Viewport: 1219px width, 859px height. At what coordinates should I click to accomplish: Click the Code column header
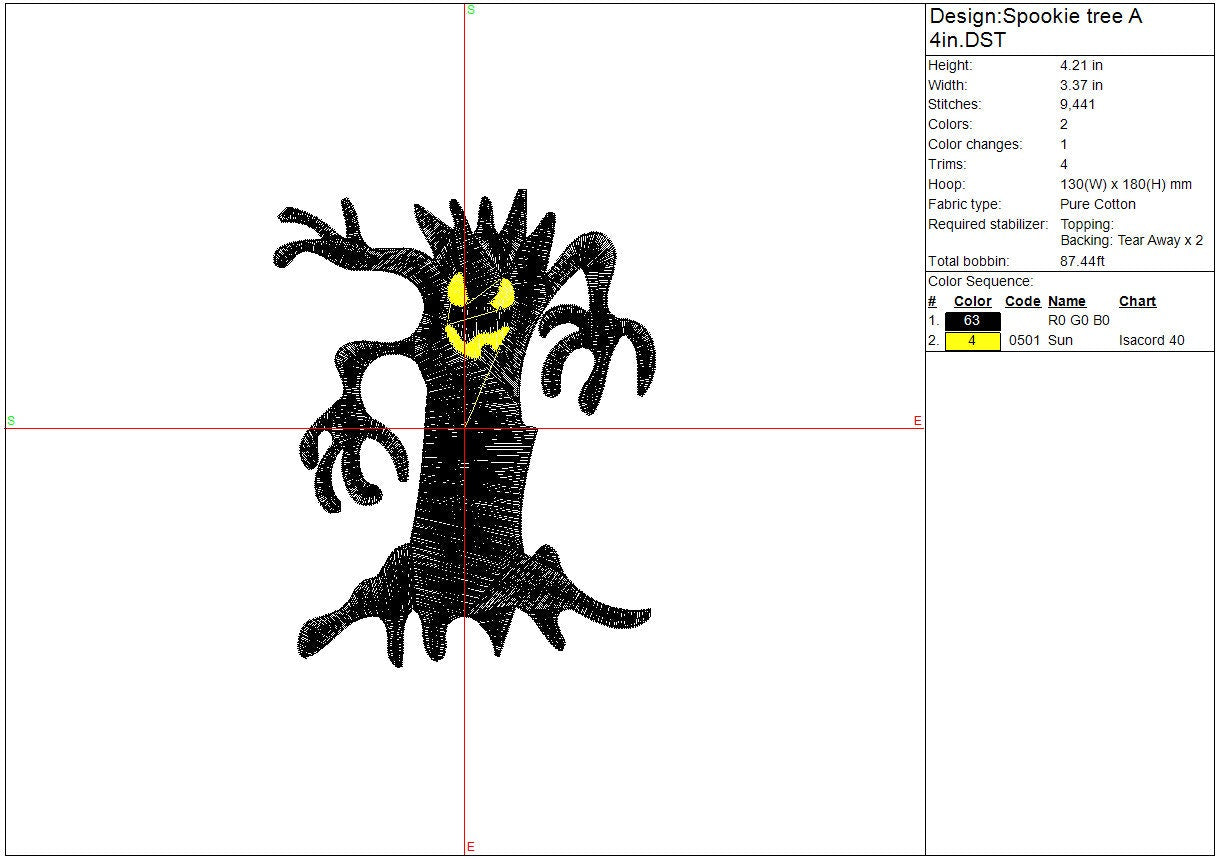click(x=1022, y=301)
